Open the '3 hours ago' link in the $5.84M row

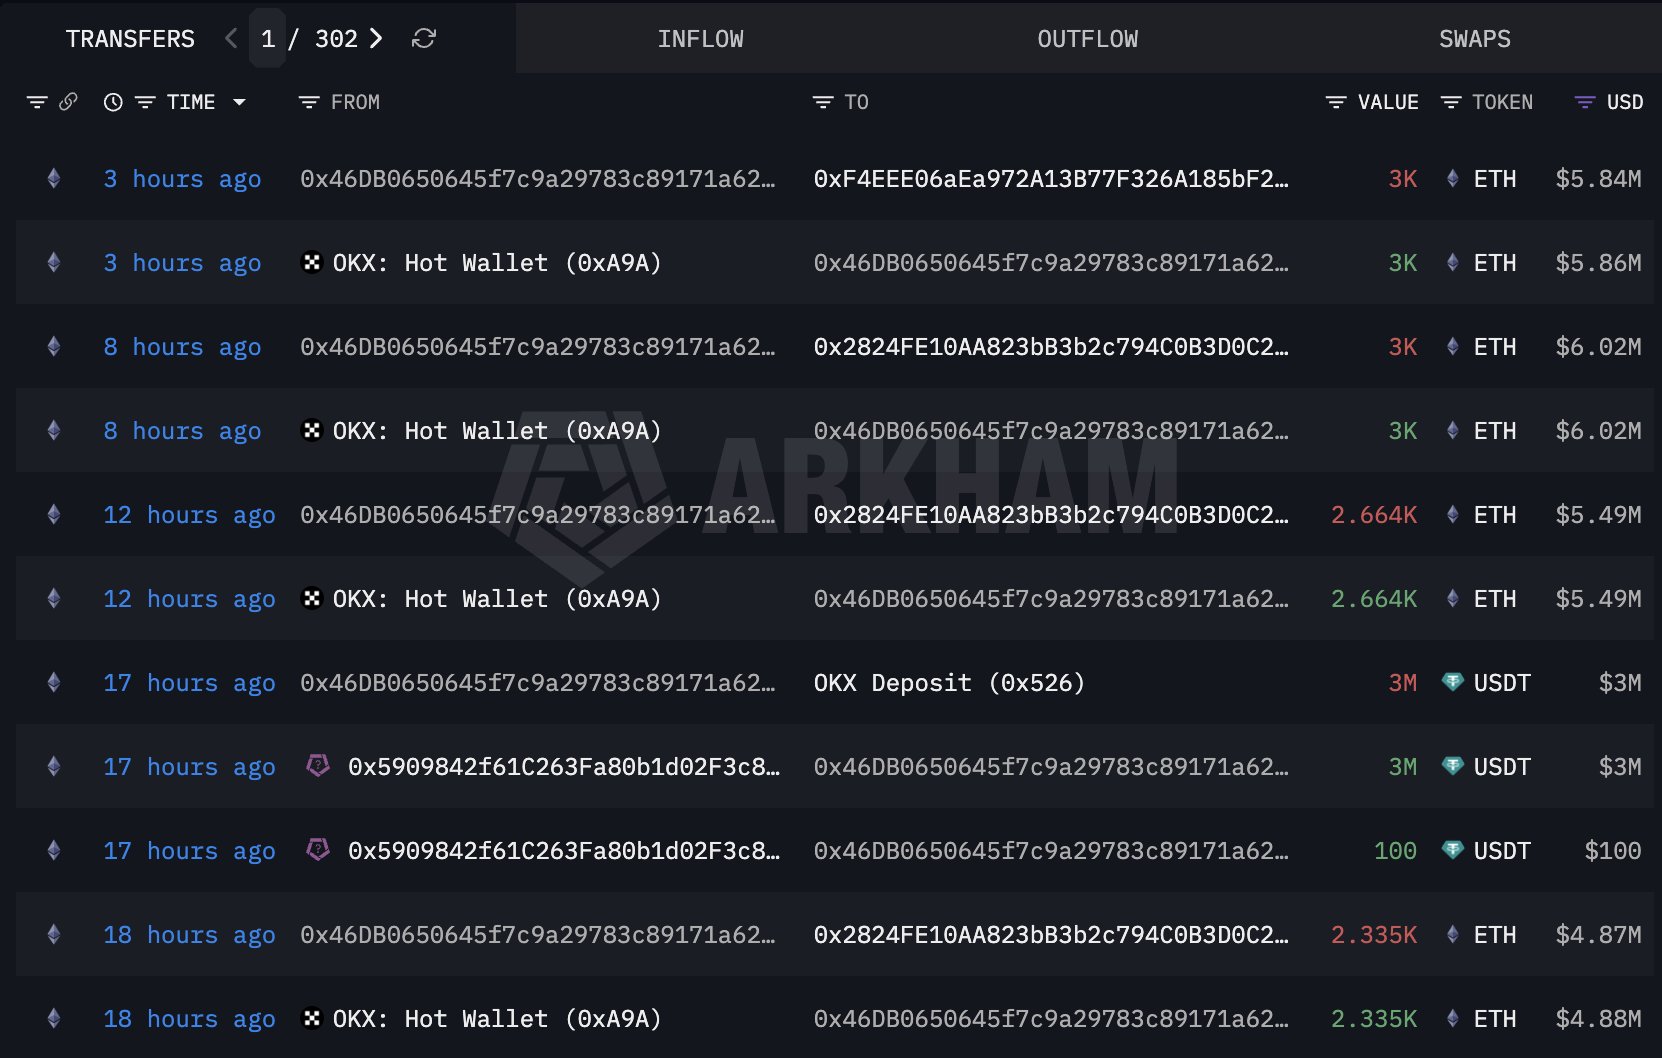[x=182, y=179]
